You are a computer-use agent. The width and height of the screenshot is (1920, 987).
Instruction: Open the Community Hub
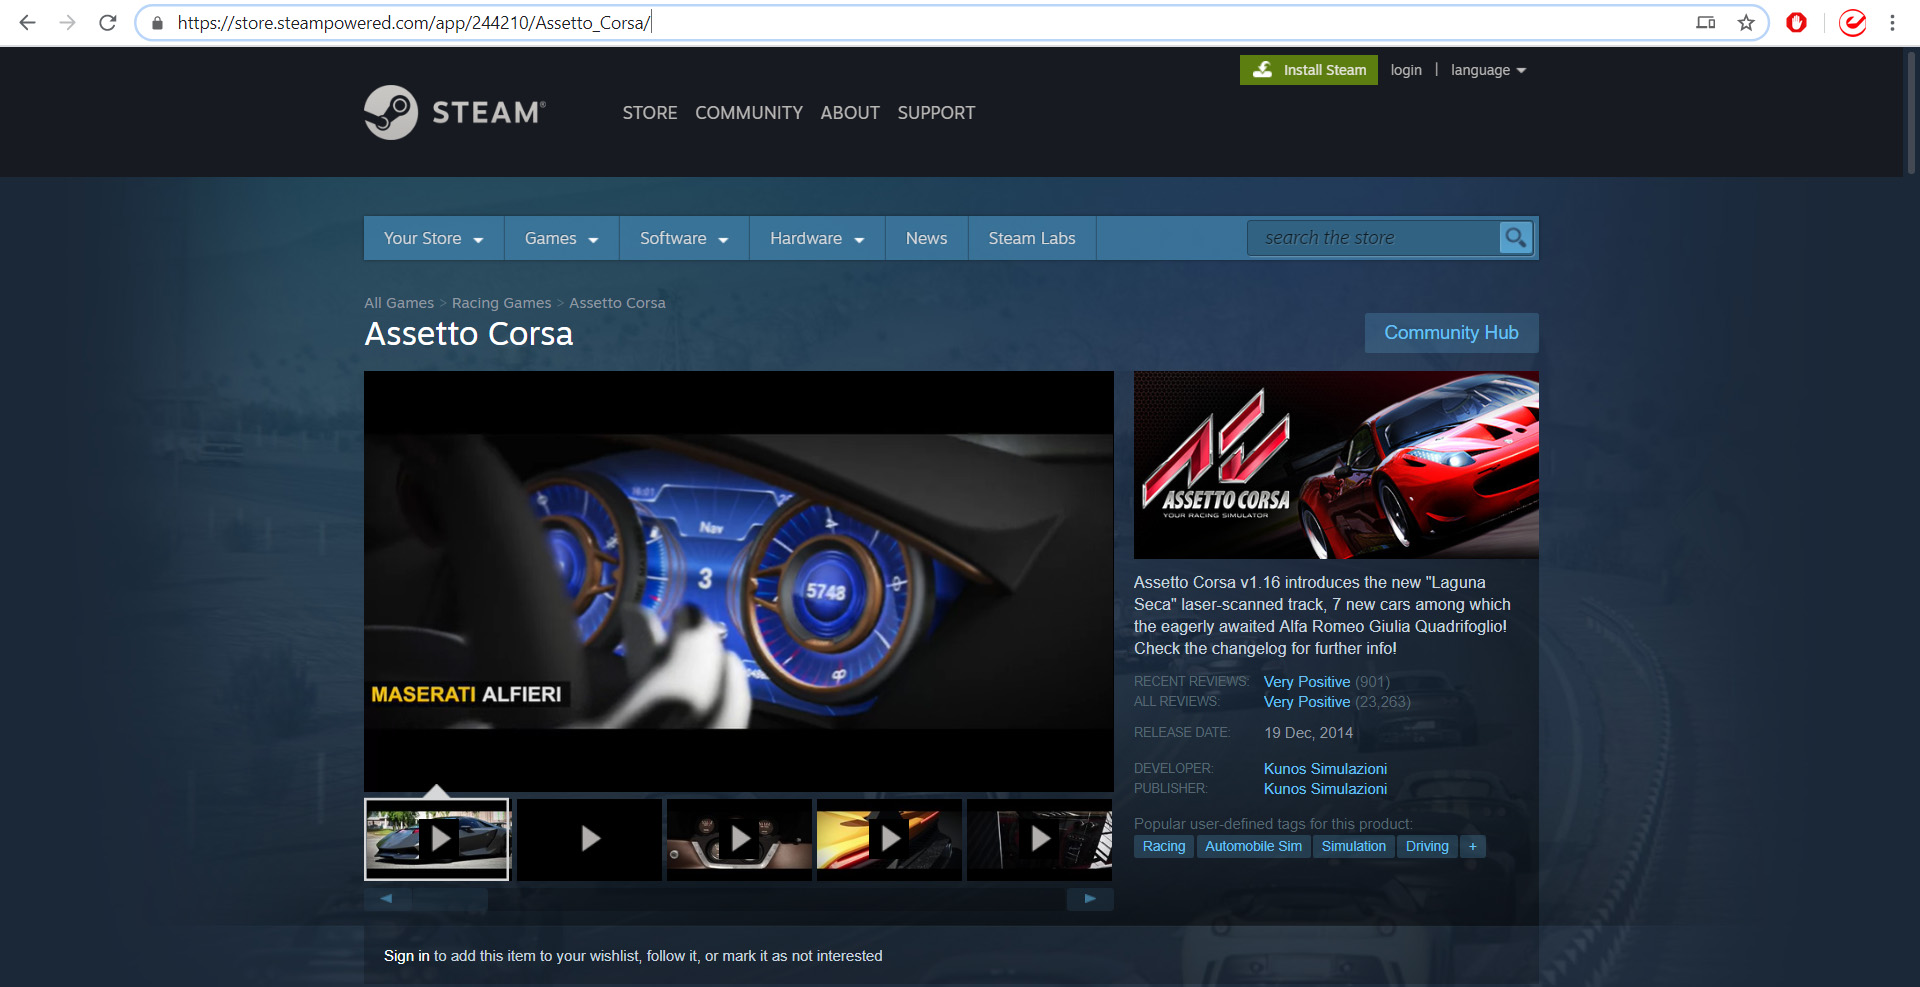tap(1451, 333)
